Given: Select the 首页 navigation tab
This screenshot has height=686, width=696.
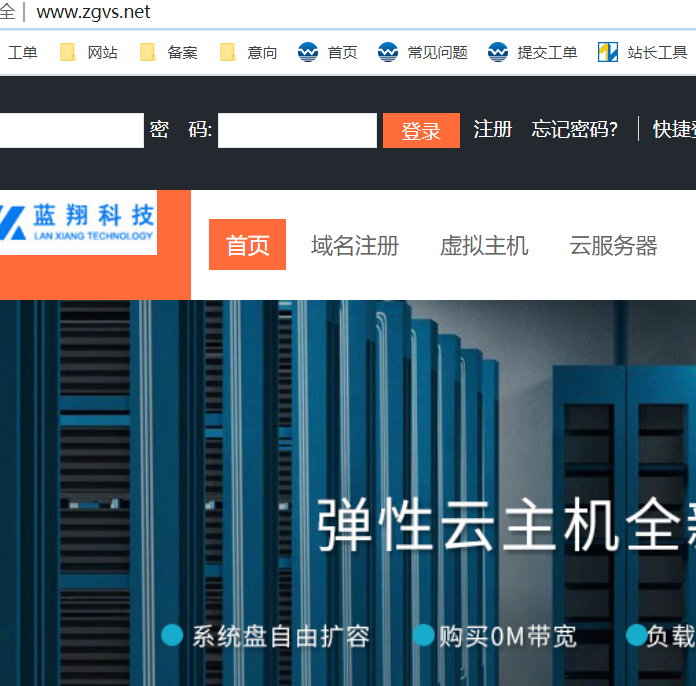Looking at the screenshot, I should tap(248, 245).
